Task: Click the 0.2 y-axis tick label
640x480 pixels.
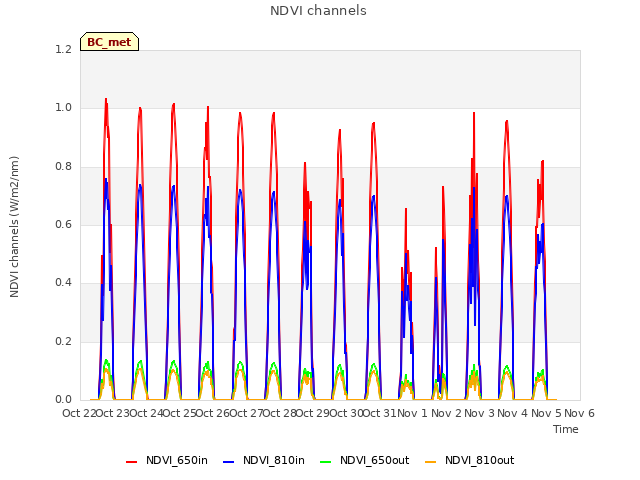Action: 63,342
